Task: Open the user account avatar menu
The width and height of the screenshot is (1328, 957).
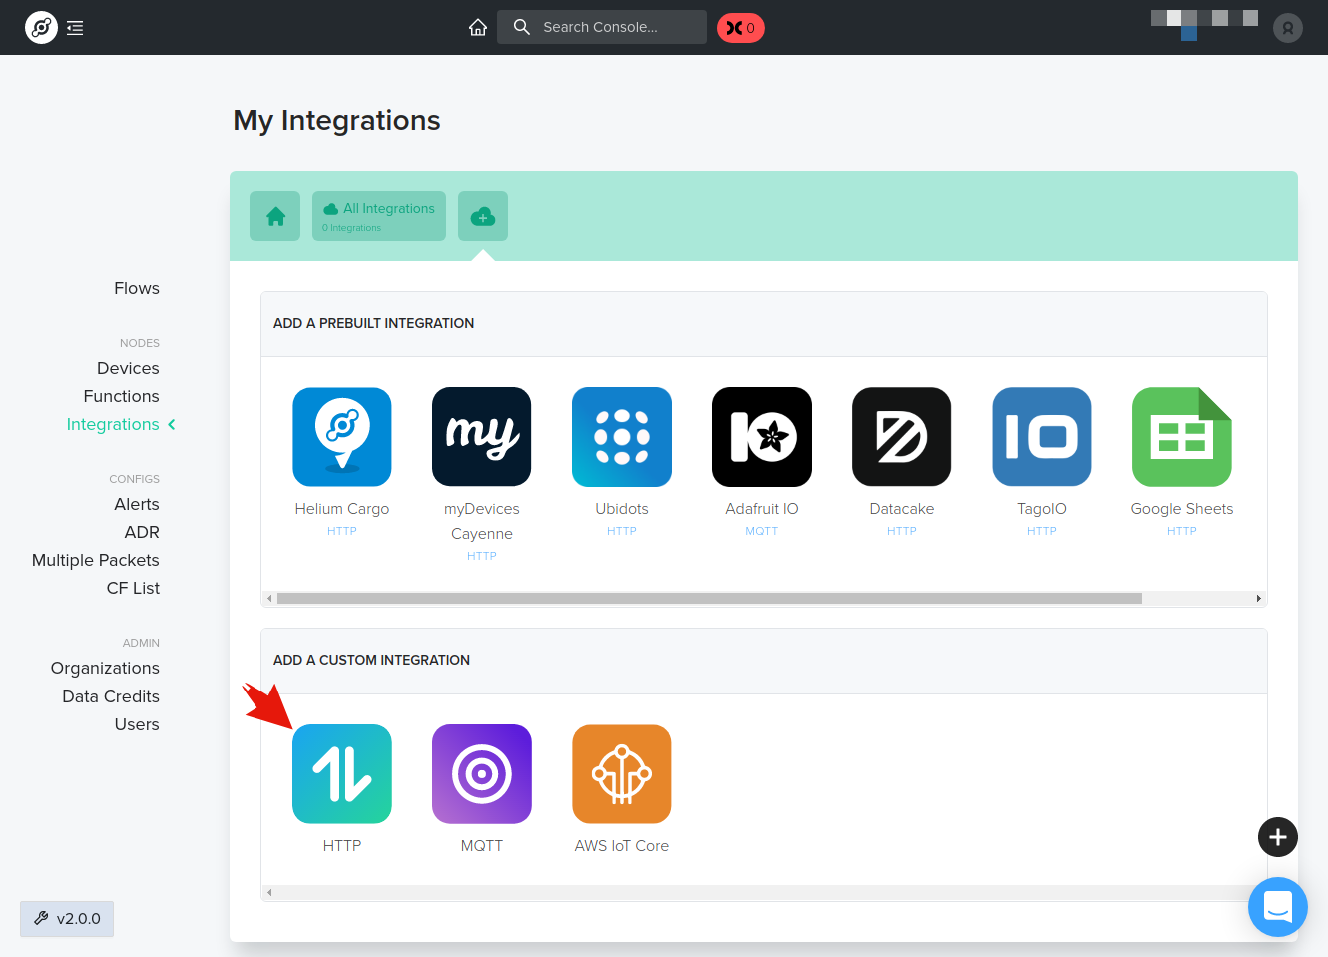Action: [x=1288, y=28]
